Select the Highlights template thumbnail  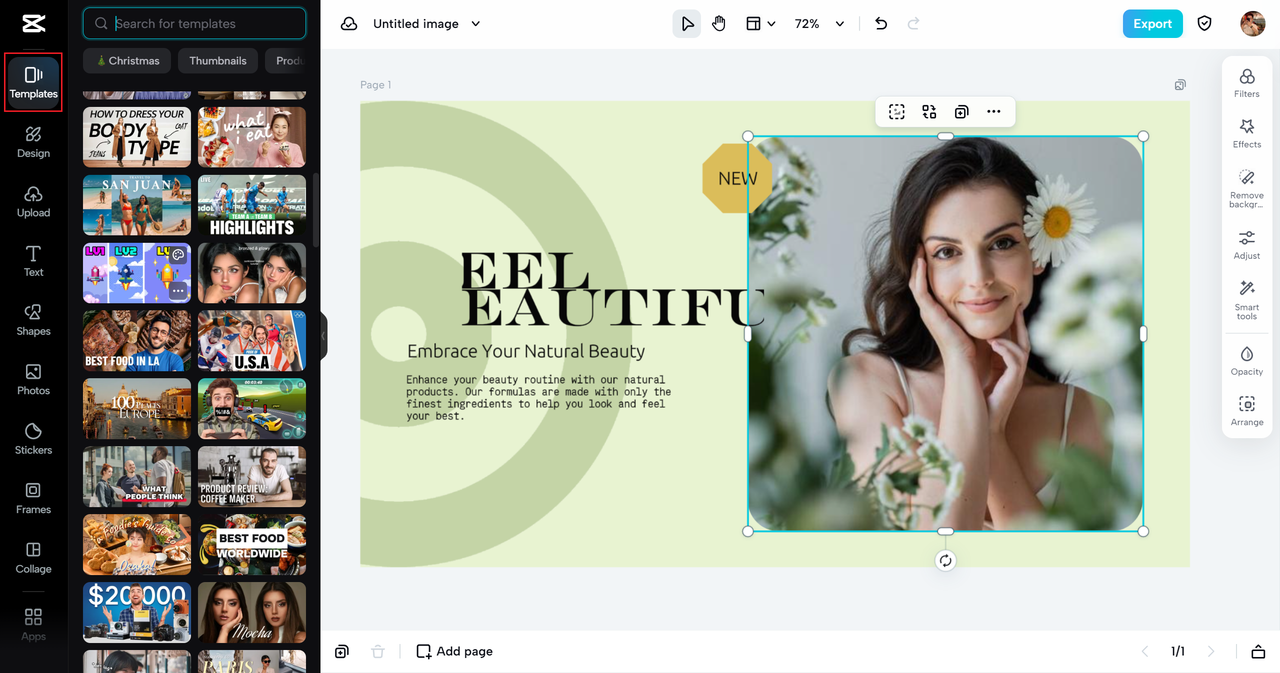pos(252,205)
